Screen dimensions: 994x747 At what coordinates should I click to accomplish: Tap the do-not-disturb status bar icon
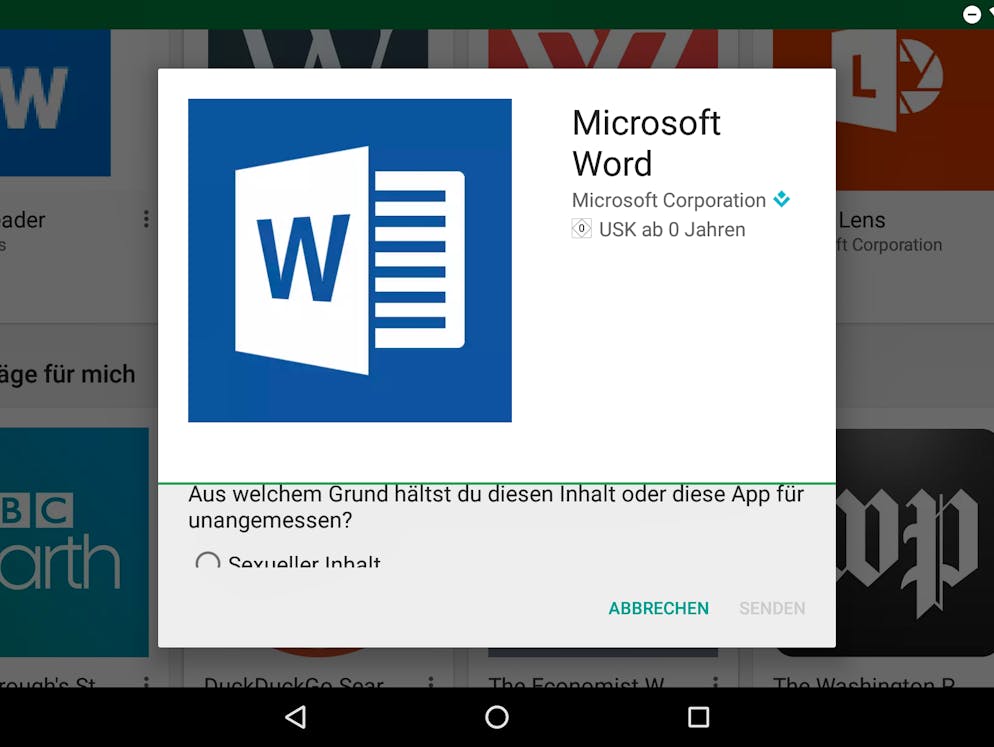(972, 14)
